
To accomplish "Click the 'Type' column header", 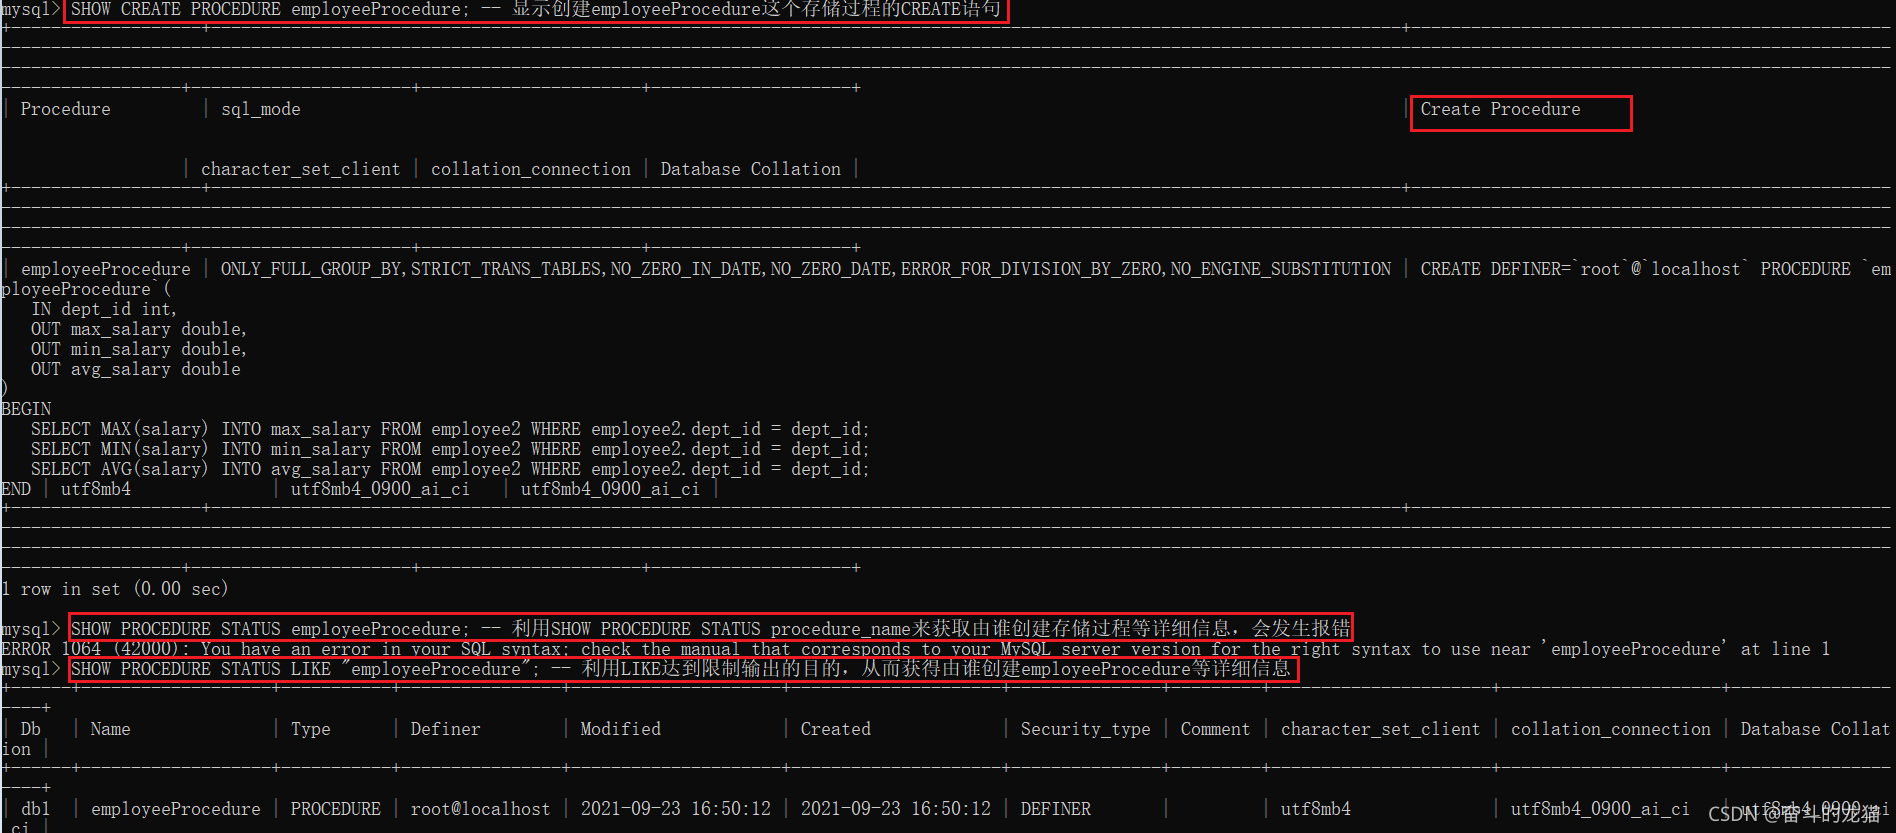I will pos(310,729).
